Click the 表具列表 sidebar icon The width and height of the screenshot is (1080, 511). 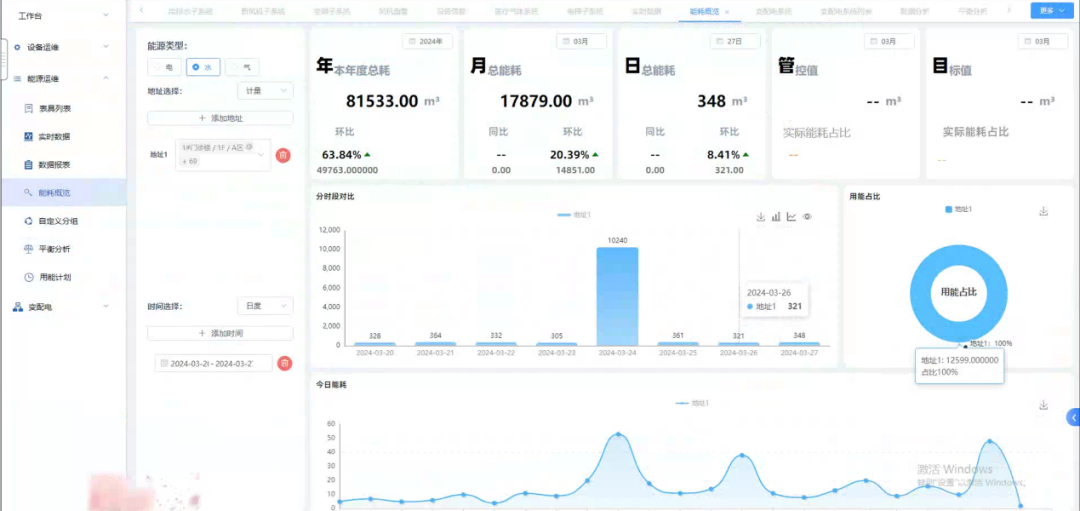click(x=28, y=108)
